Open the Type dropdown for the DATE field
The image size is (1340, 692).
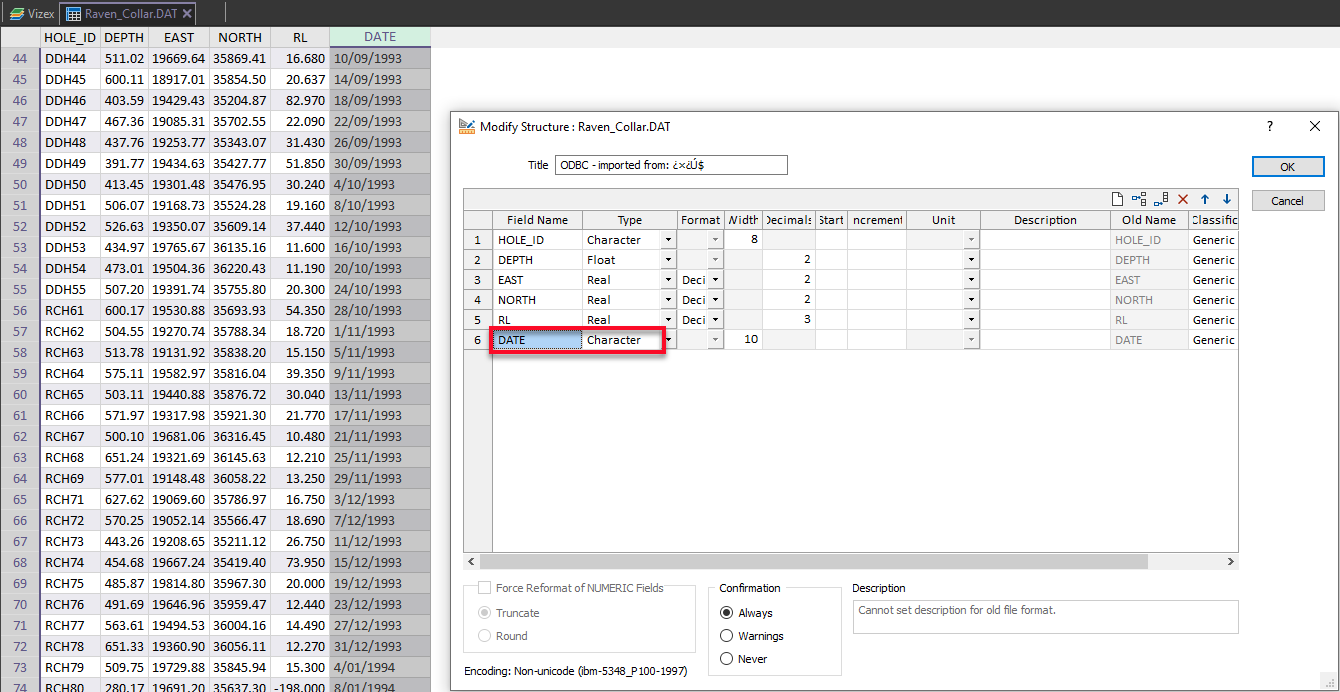[667, 339]
